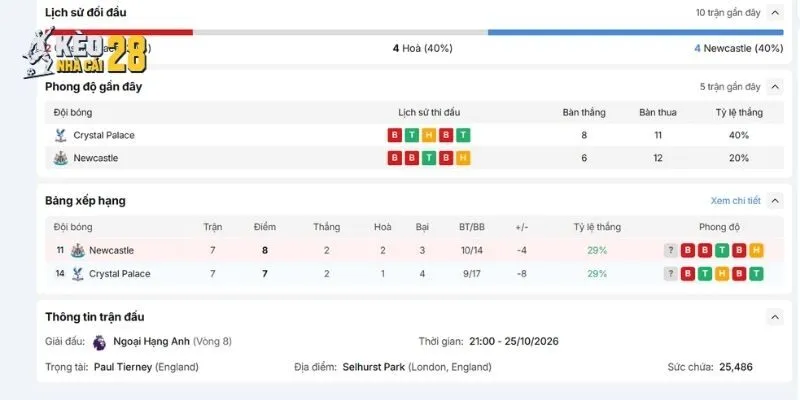Image resolution: width=800 pixels, height=400 pixels.
Task: Collapse the Lịch sử đối đầu section chevron
Action: tap(774, 12)
